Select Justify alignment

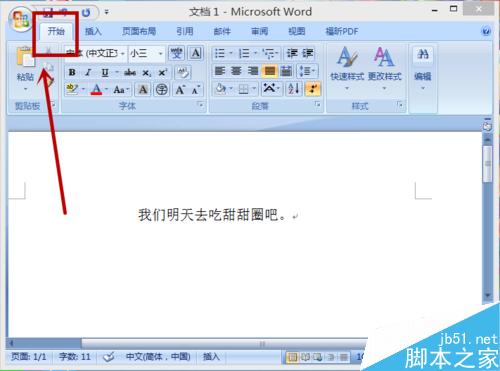click(270, 71)
